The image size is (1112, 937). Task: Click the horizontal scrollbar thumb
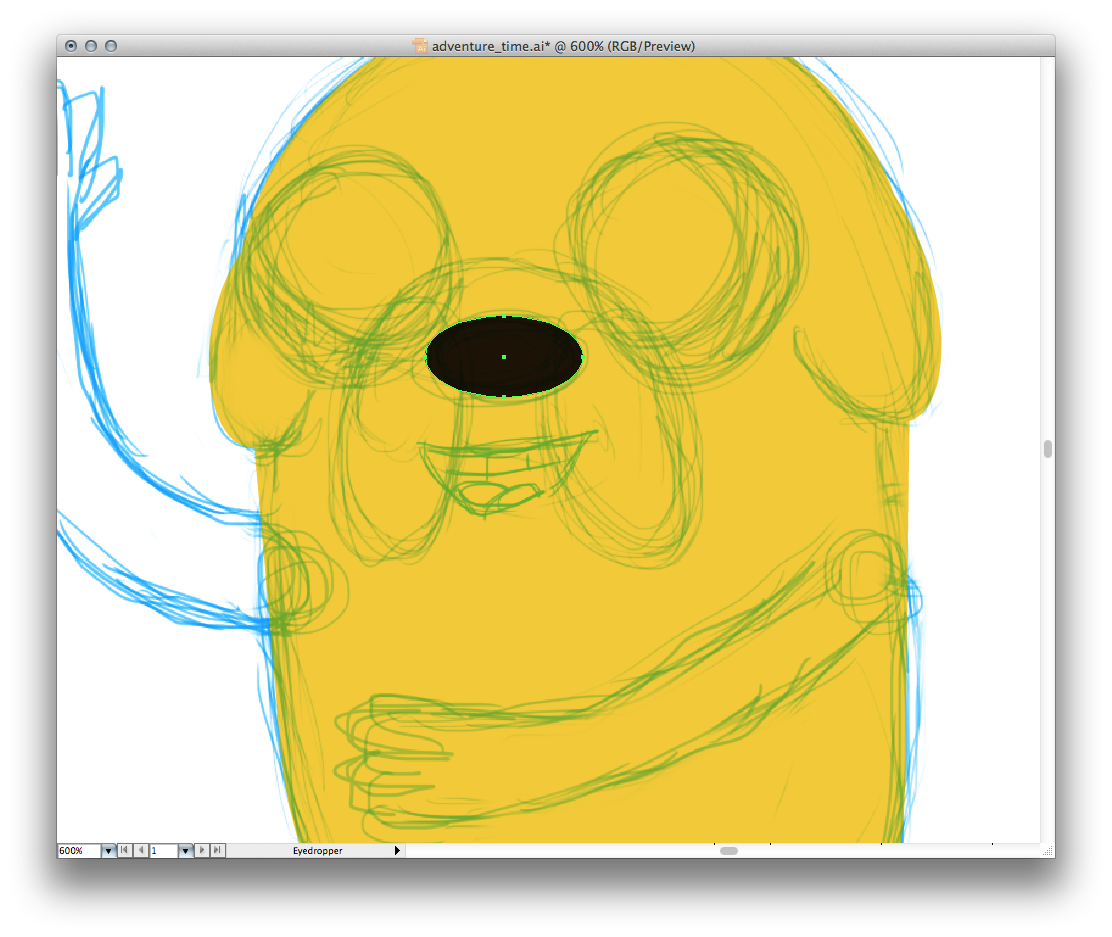point(729,851)
